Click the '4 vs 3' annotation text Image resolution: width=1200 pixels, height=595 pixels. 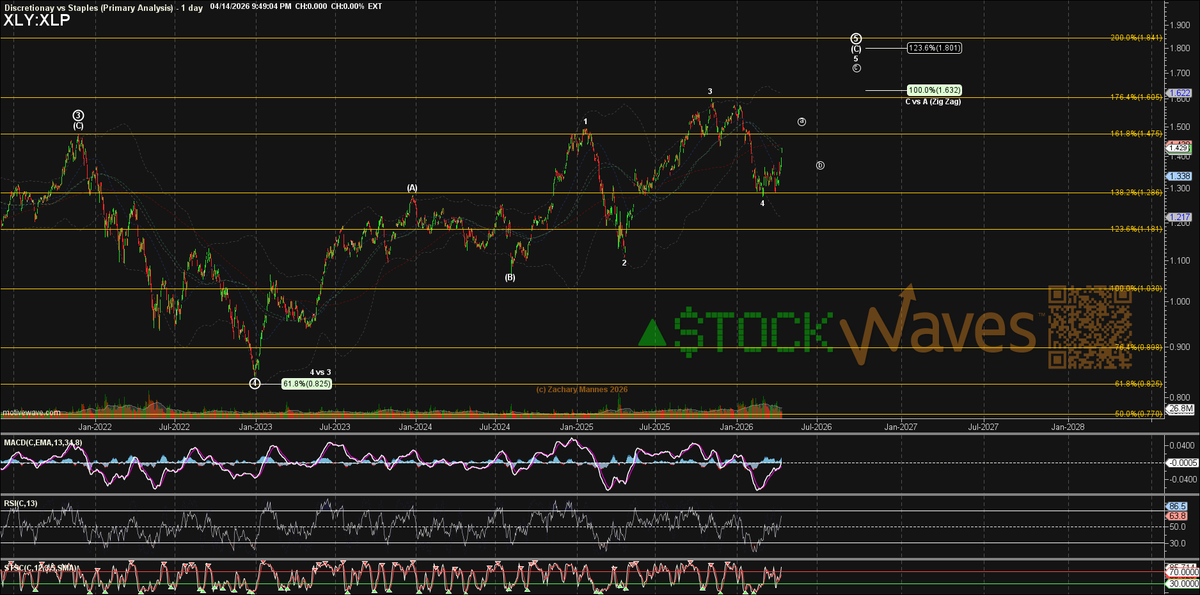click(x=320, y=372)
